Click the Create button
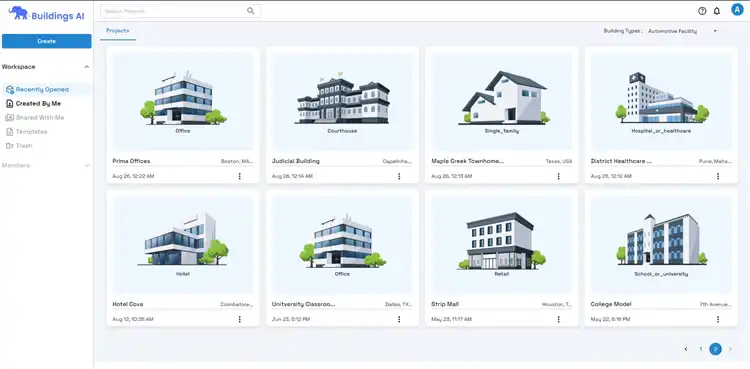This screenshot has width=750, height=369. [x=47, y=41]
